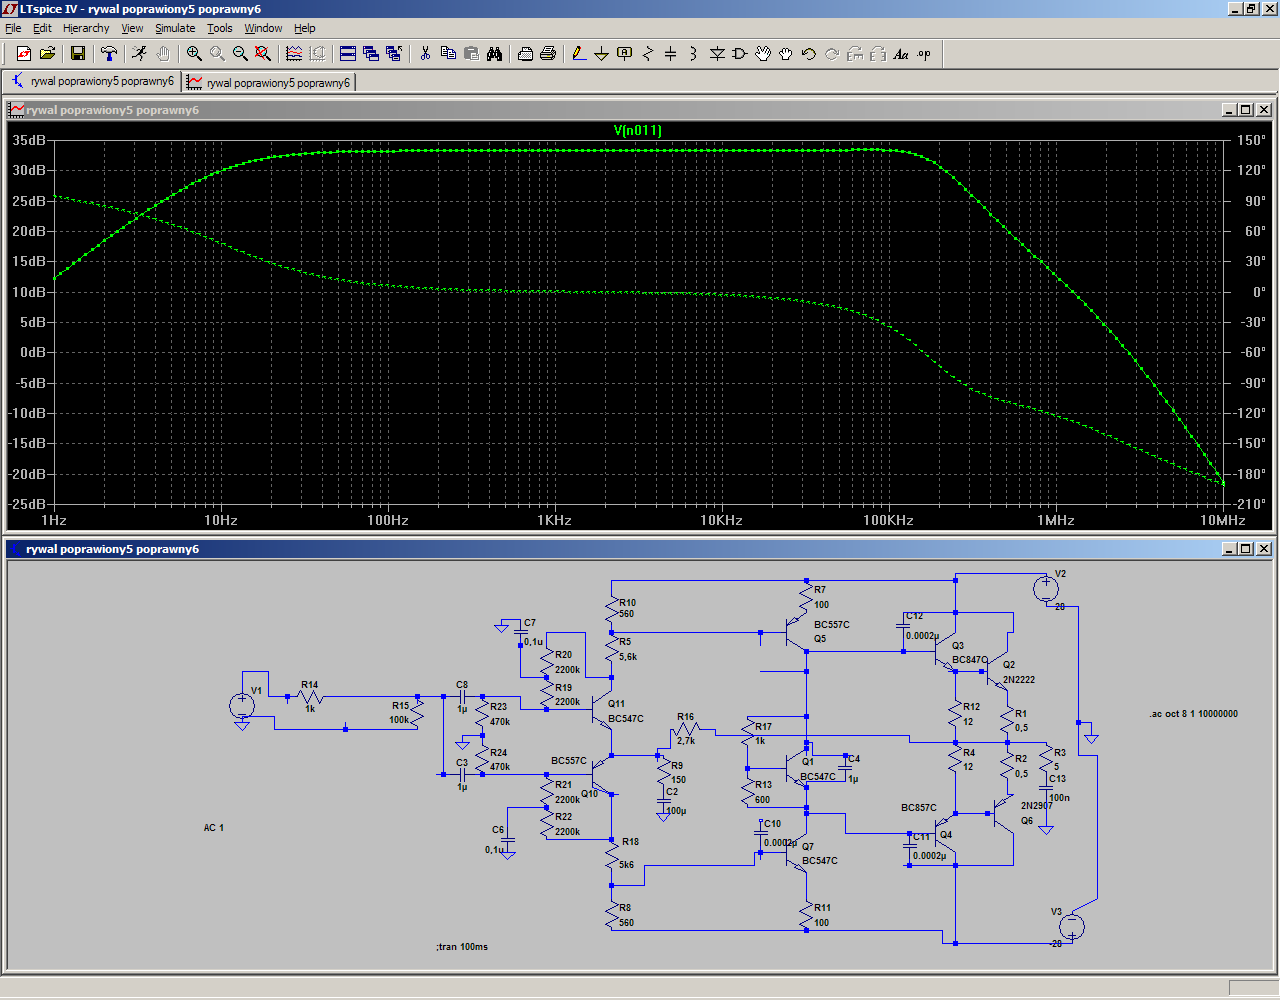
Task: Open the File menu
Action: [x=13, y=28]
